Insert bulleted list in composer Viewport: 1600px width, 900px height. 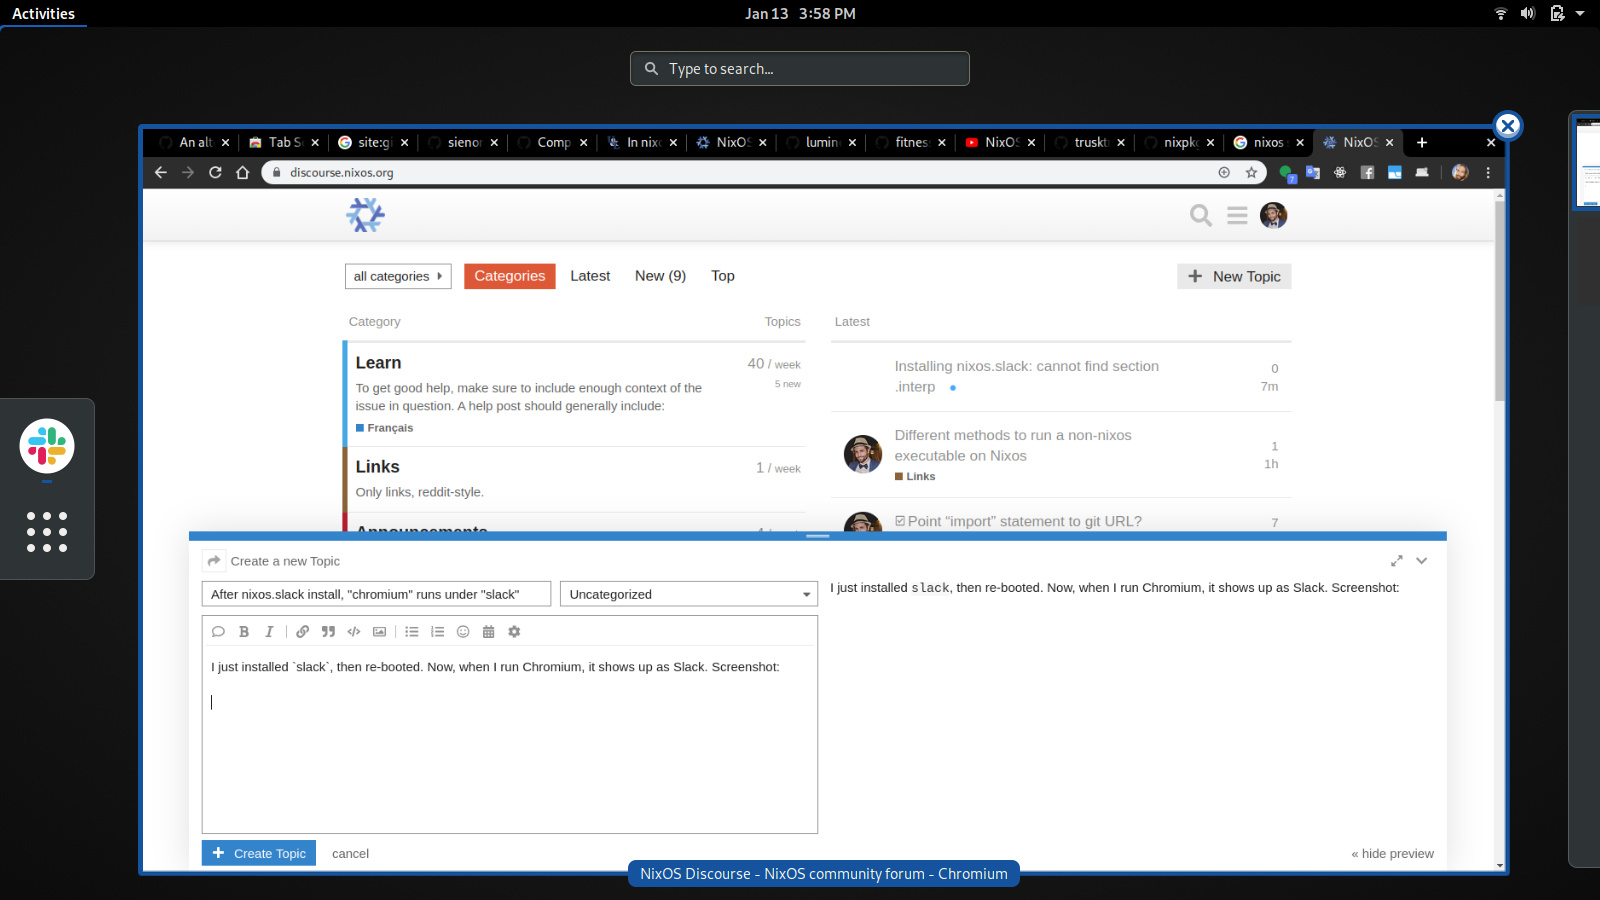click(412, 632)
